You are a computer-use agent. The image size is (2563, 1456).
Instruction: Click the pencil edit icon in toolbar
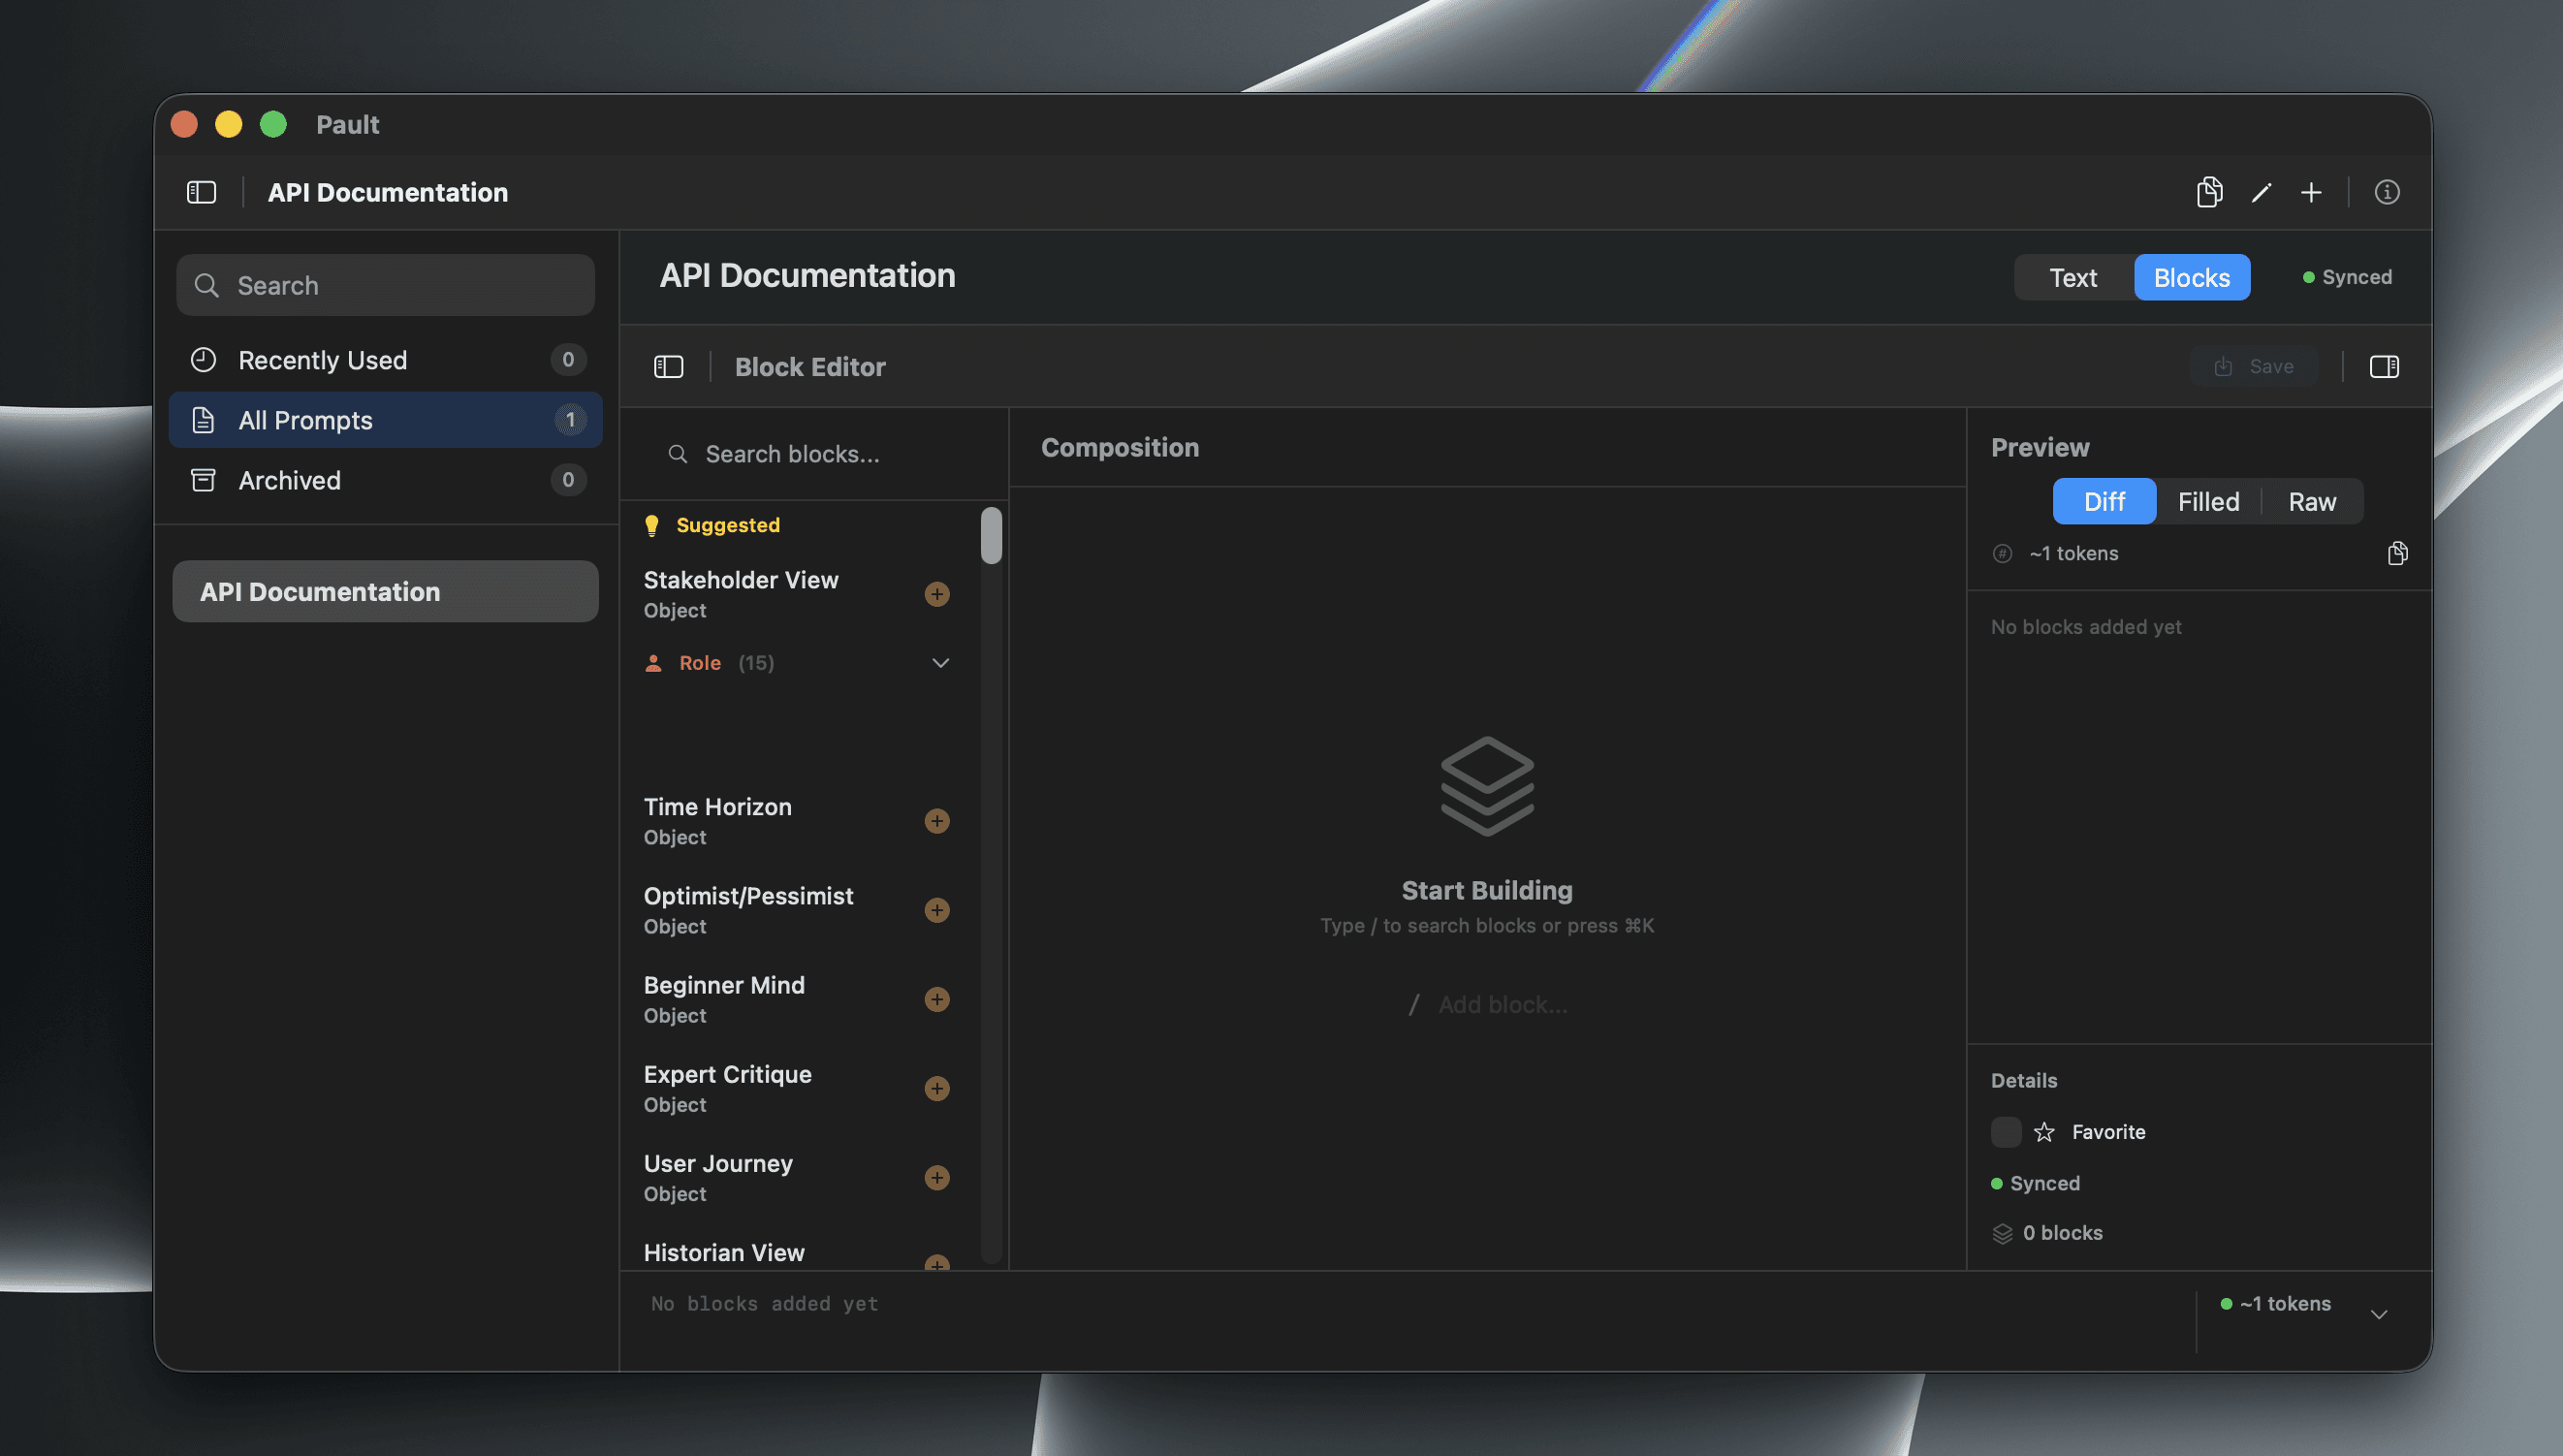(x=2261, y=192)
